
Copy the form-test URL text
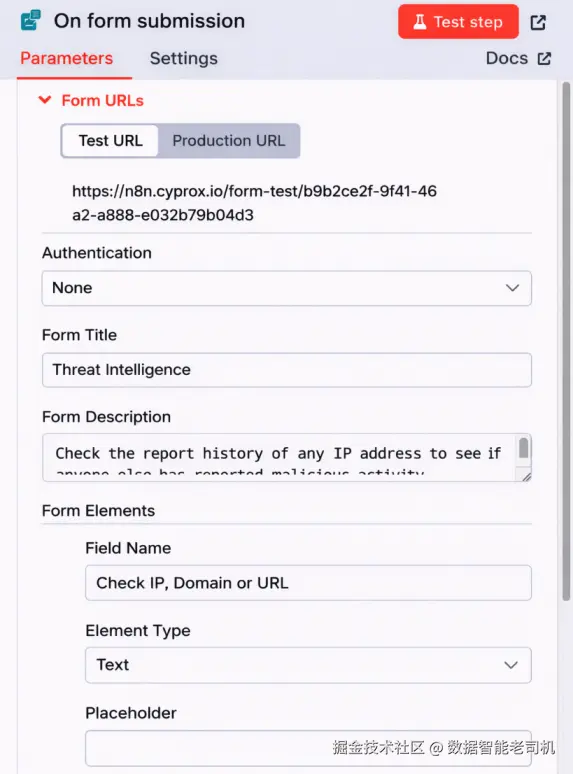pos(254,203)
